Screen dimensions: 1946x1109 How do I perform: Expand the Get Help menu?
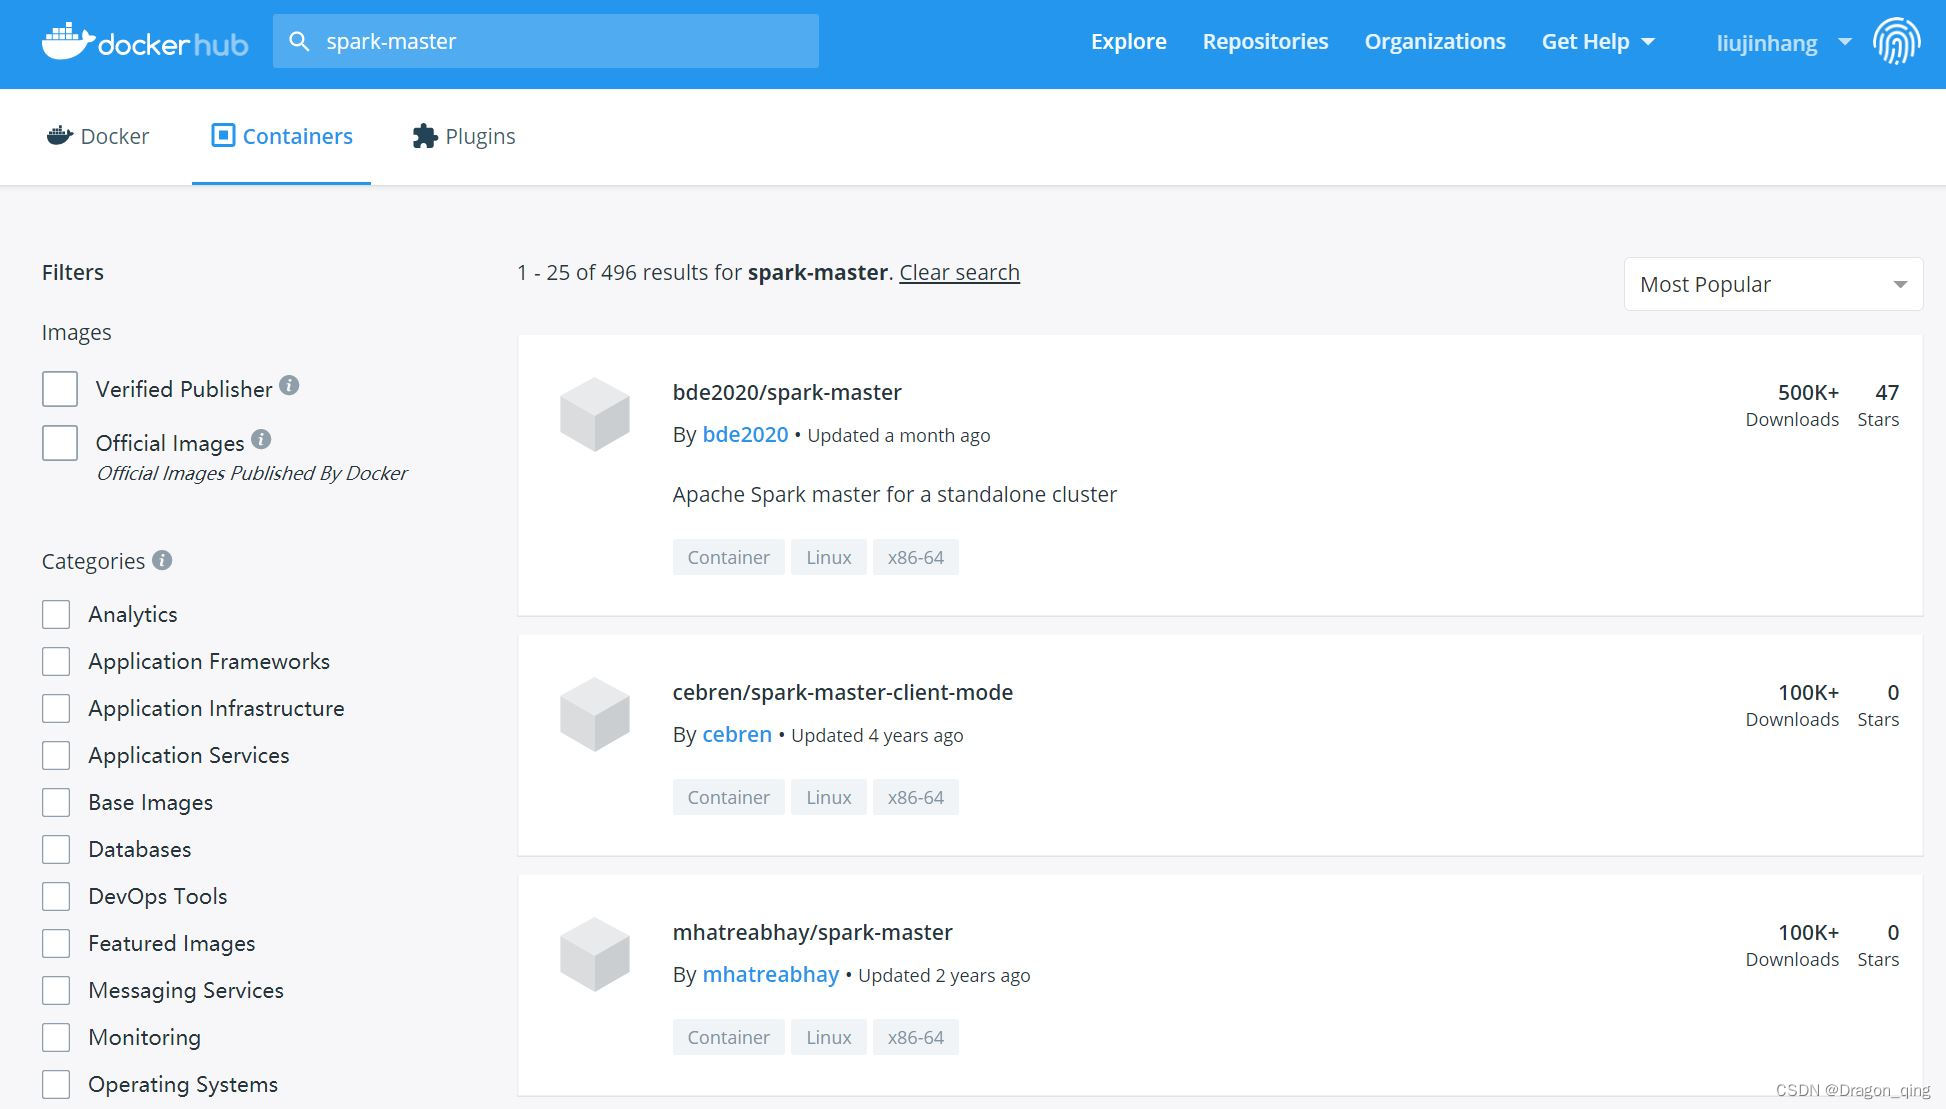1598,42
